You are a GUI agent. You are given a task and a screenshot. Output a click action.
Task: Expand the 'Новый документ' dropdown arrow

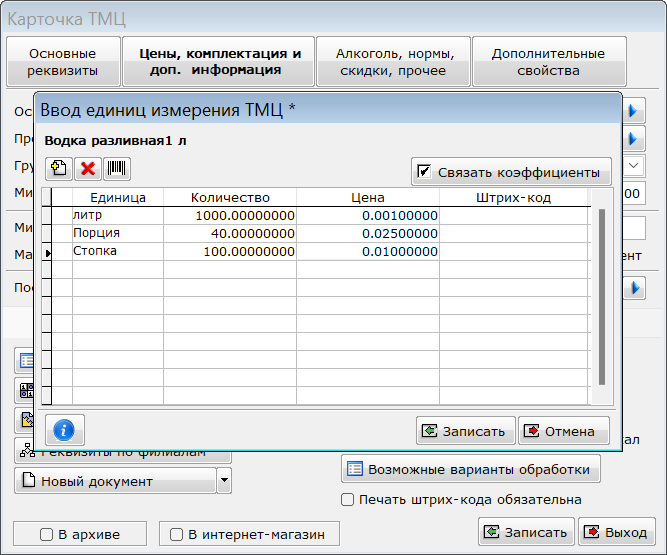click(x=224, y=481)
